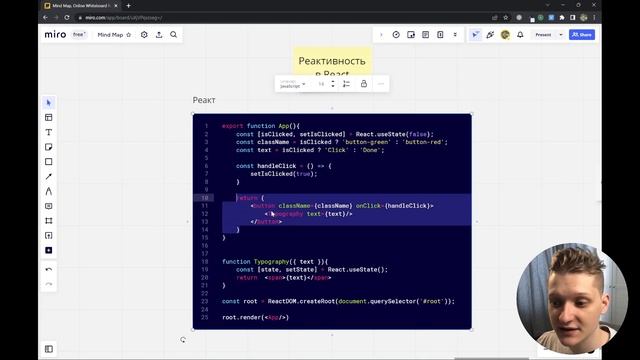Image resolution: width=640 pixels, height=360 pixels.
Task: Open the notifications bell
Action: [520, 35]
